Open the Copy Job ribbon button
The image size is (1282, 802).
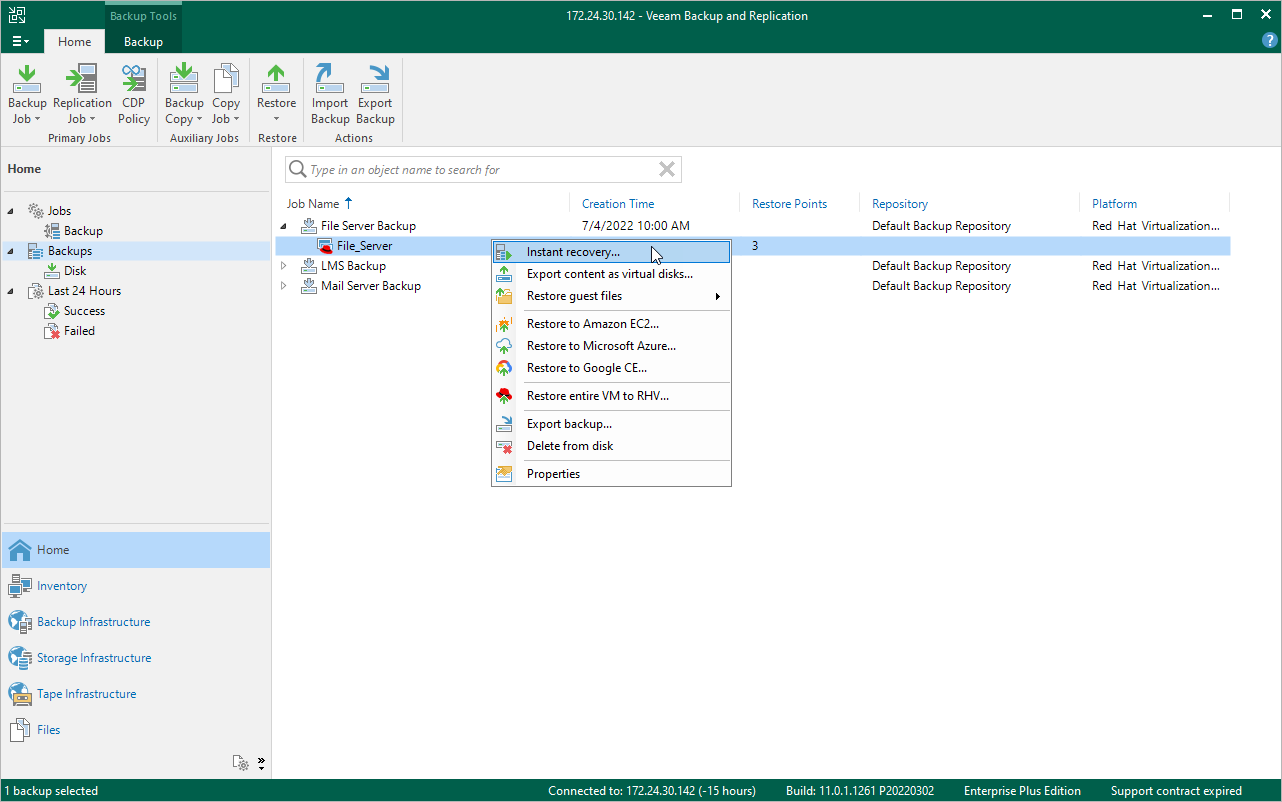(x=226, y=95)
